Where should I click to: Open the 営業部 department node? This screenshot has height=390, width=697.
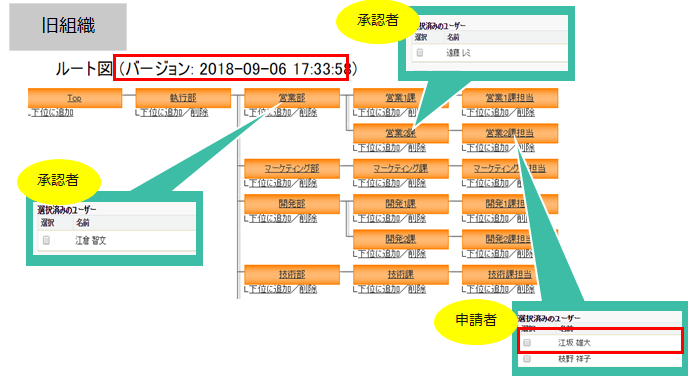point(292,98)
